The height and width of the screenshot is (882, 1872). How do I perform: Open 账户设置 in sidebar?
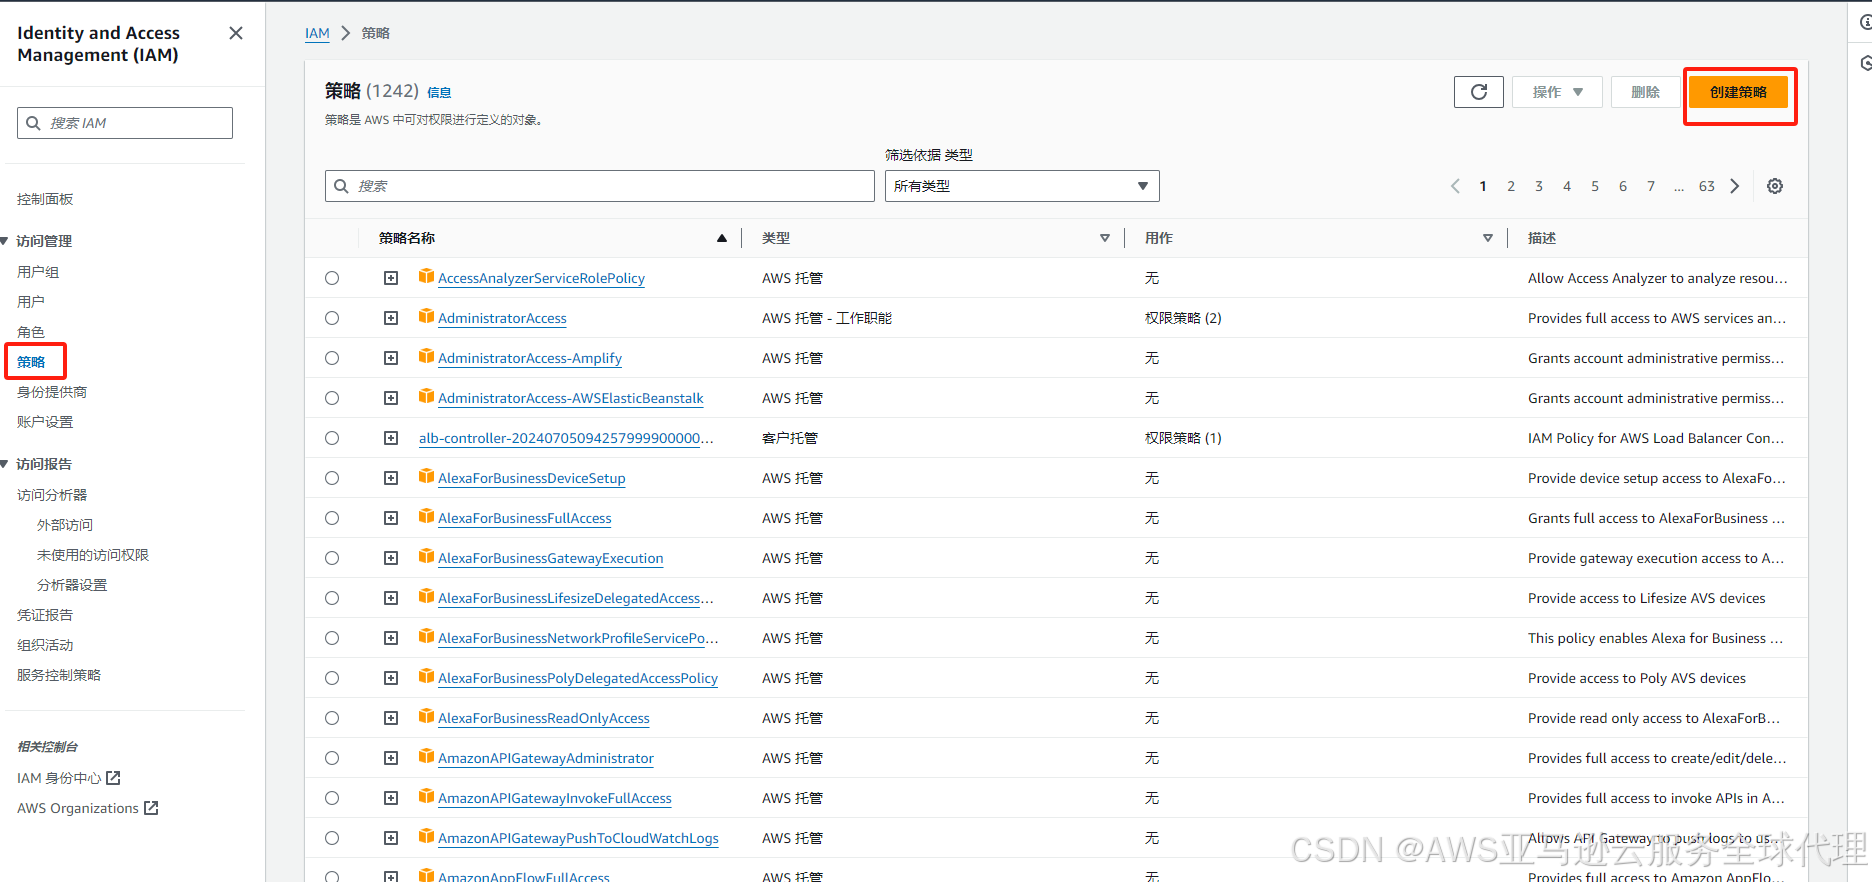45,422
